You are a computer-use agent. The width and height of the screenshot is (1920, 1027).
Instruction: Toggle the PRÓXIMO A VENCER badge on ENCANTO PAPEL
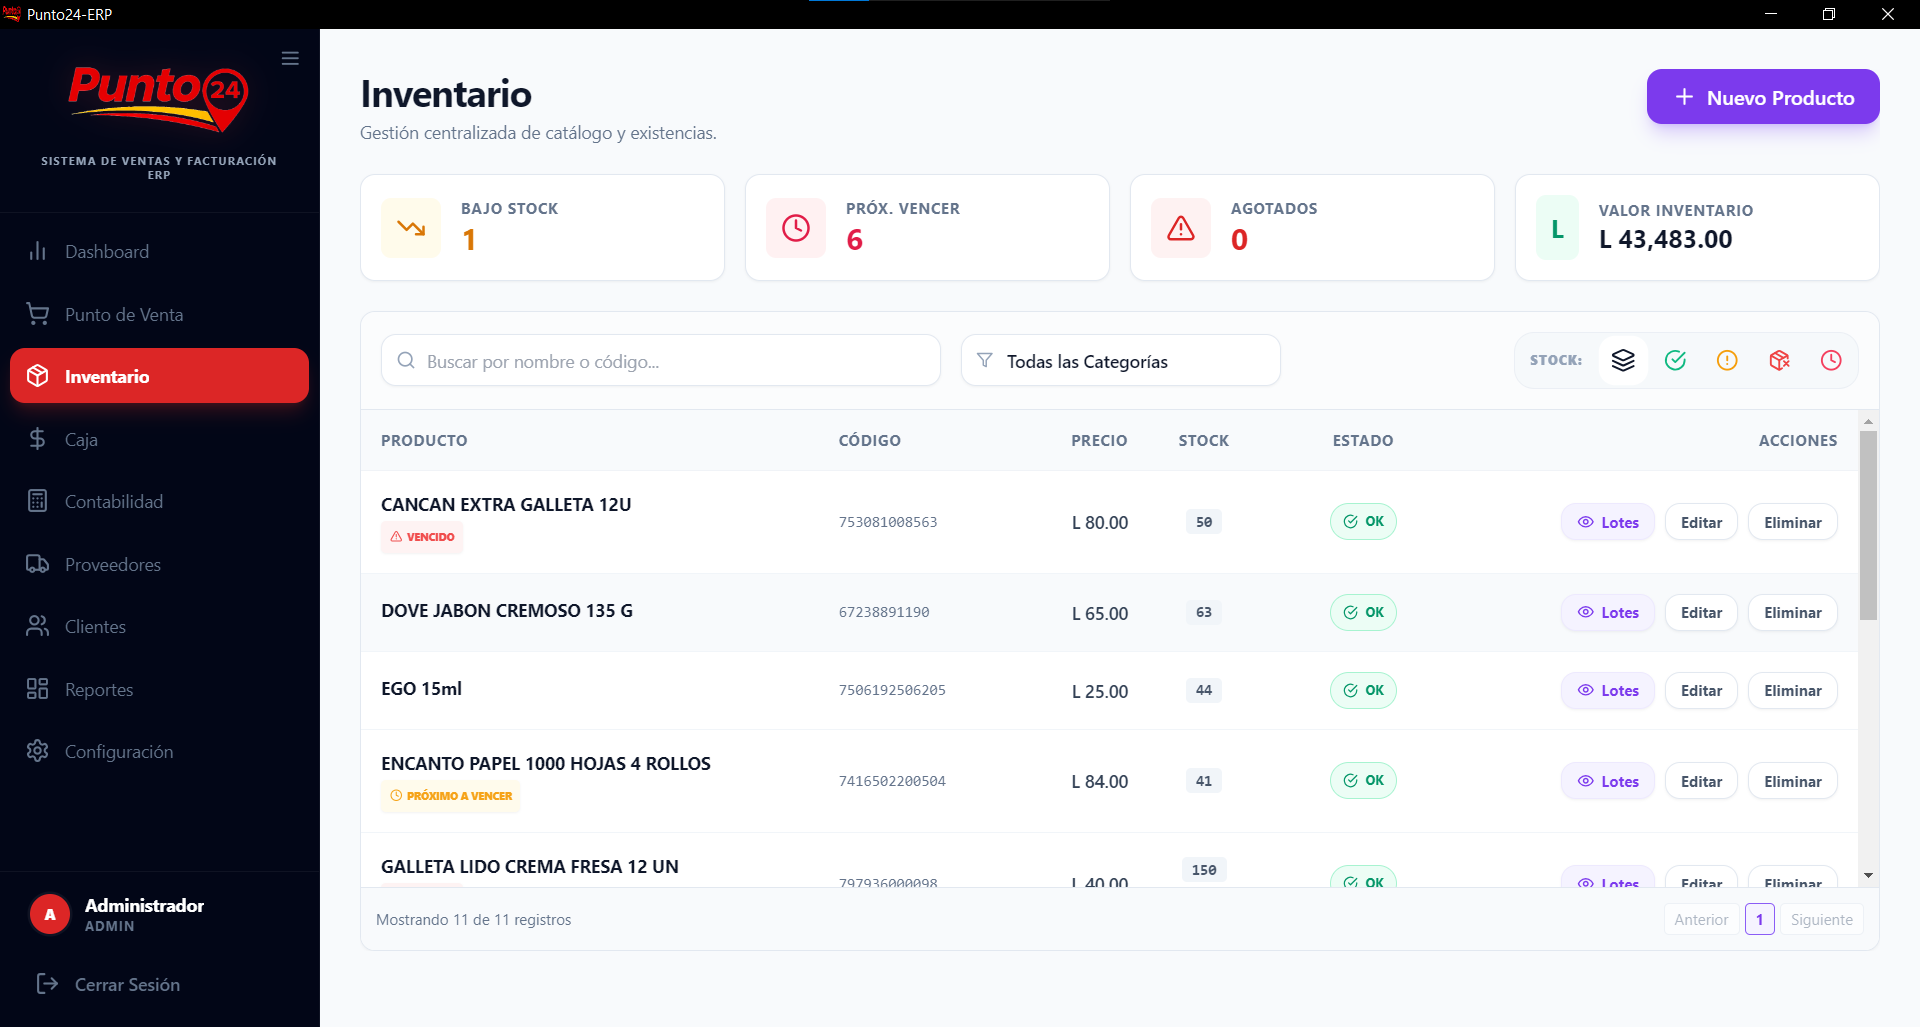pos(450,796)
